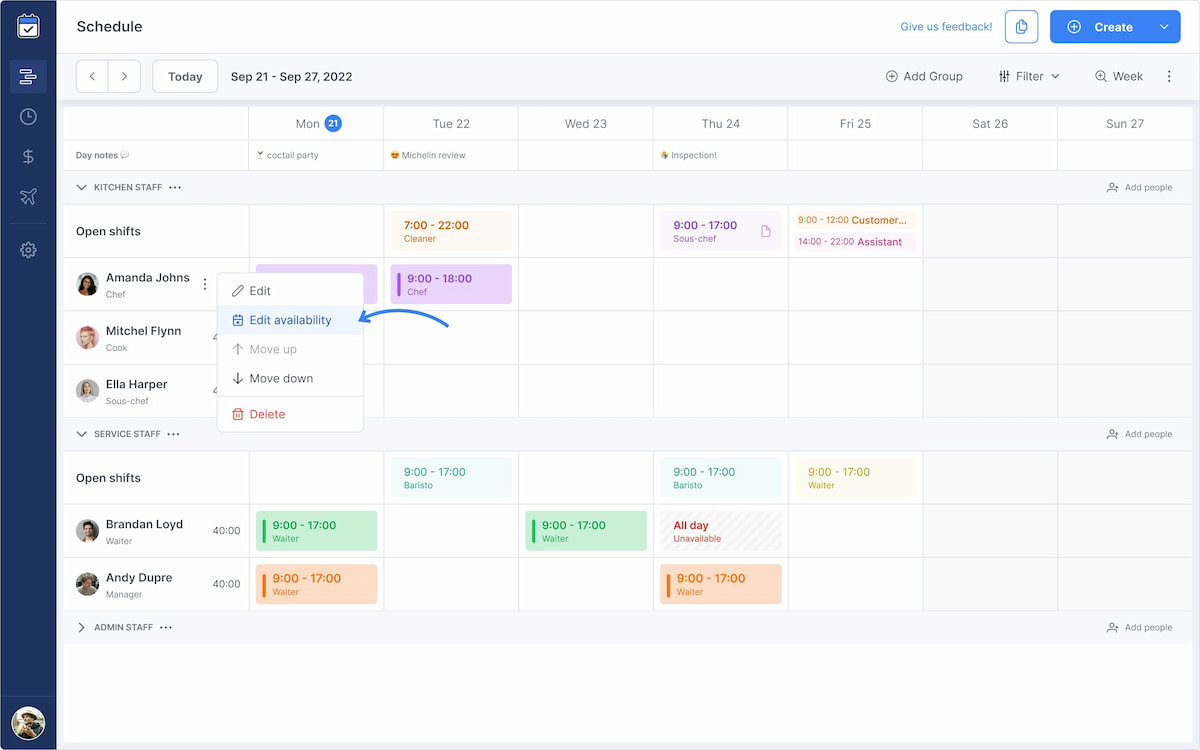Click Add people for SERVICE STAFF row

coord(1139,433)
